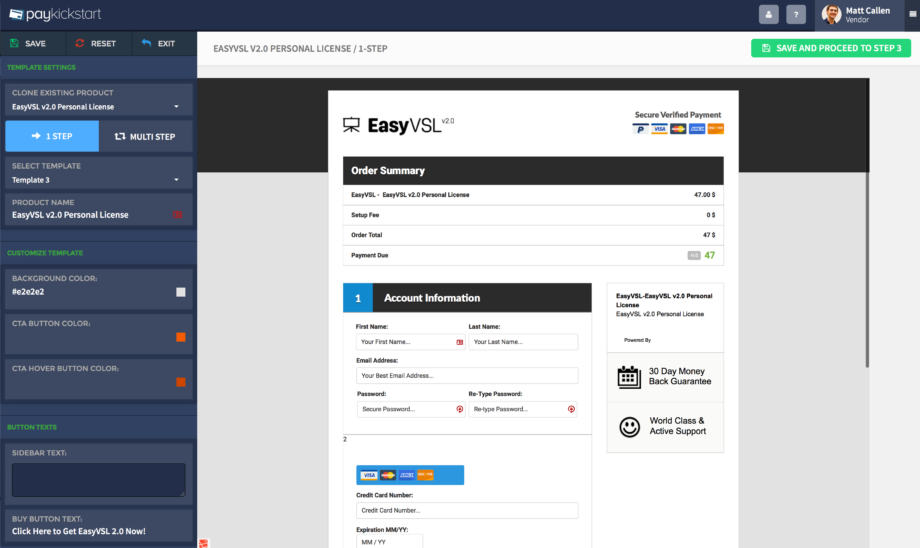Image resolution: width=920 pixels, height=548 pixels.
Task: Switch to Multi Step checkout tab
Action: click(146, 136)
